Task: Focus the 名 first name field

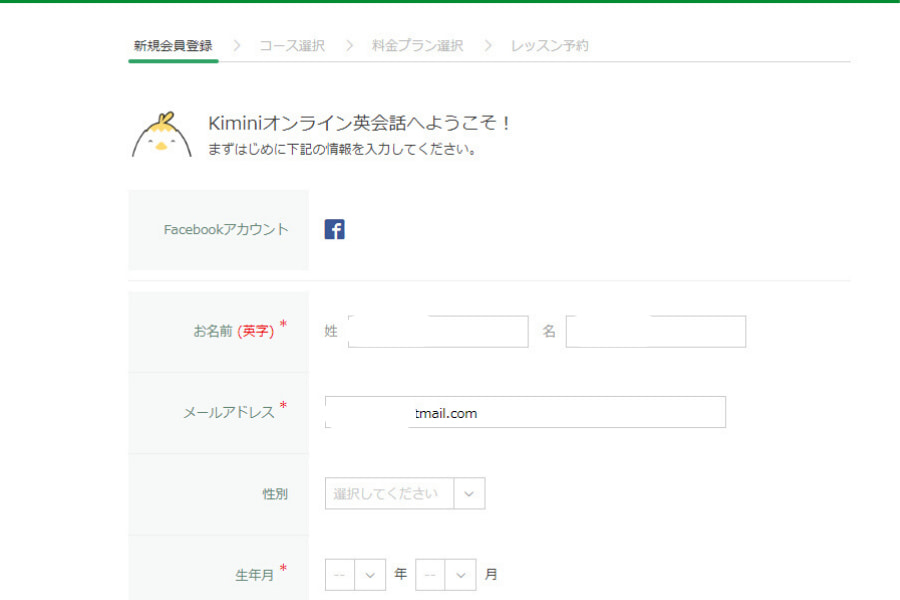Action: (x=656, y=331)
